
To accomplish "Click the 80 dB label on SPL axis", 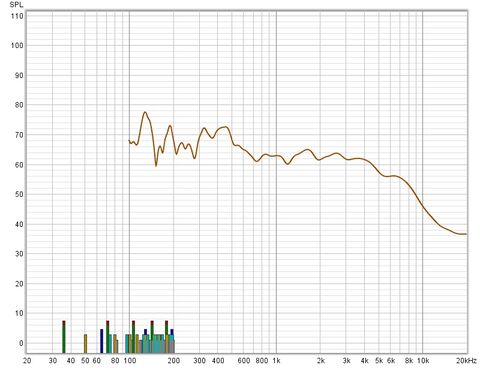I will point(19,105).
